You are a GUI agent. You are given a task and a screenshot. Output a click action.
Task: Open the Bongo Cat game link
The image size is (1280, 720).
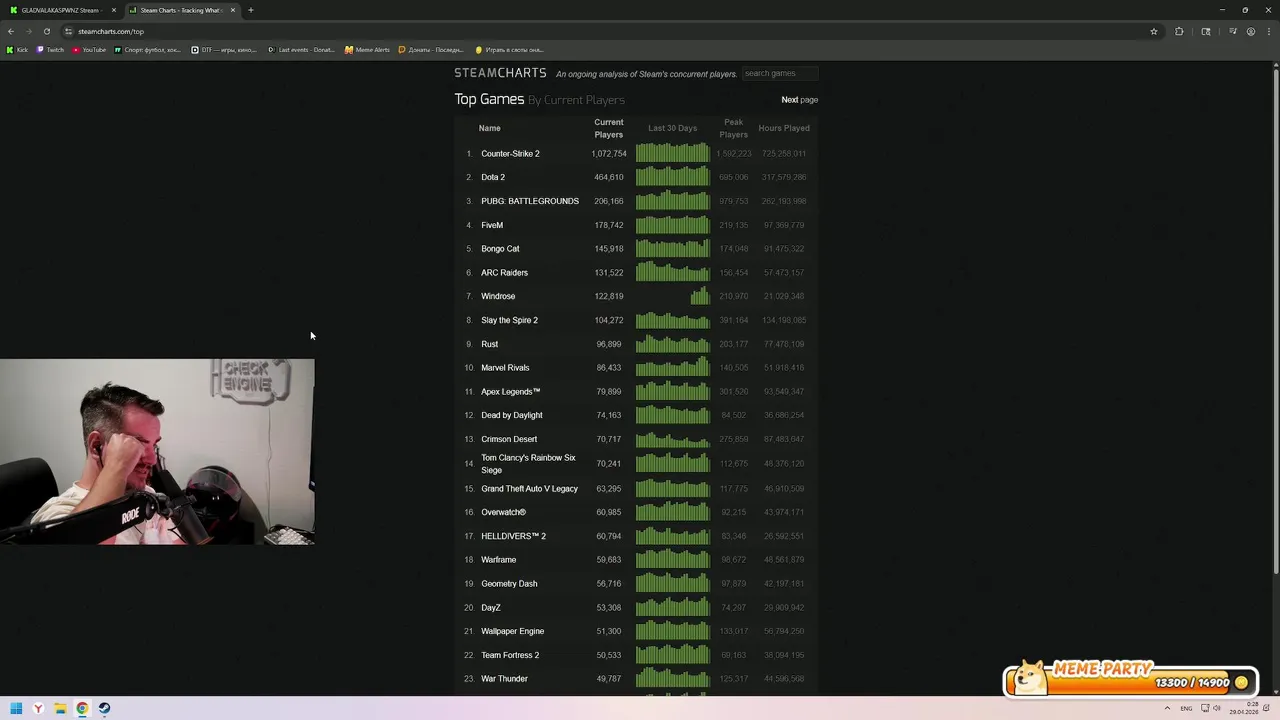(x=500, y=249)
